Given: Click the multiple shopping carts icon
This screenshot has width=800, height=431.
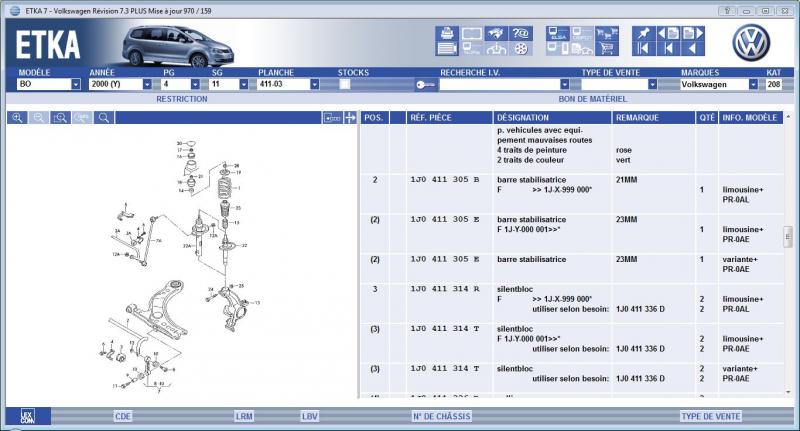Looking at the screenshot, I should click(607, 33).
